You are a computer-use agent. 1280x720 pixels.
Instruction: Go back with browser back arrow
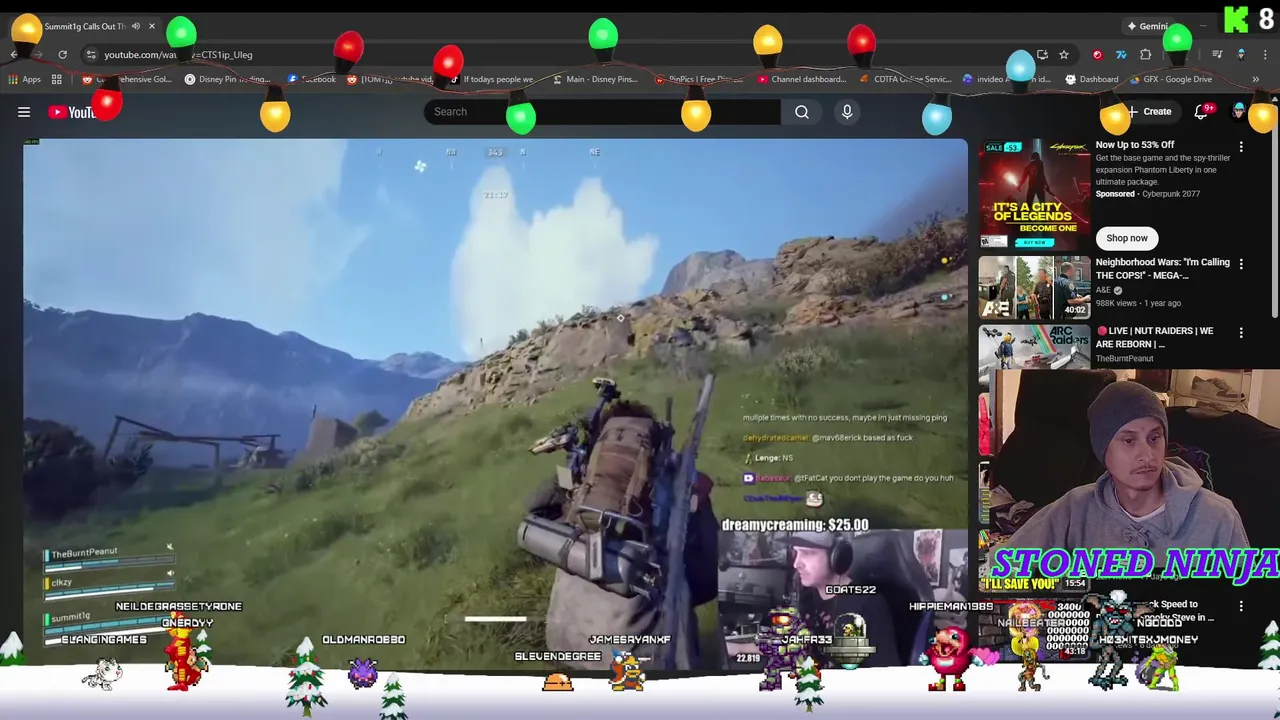[14, 55]
